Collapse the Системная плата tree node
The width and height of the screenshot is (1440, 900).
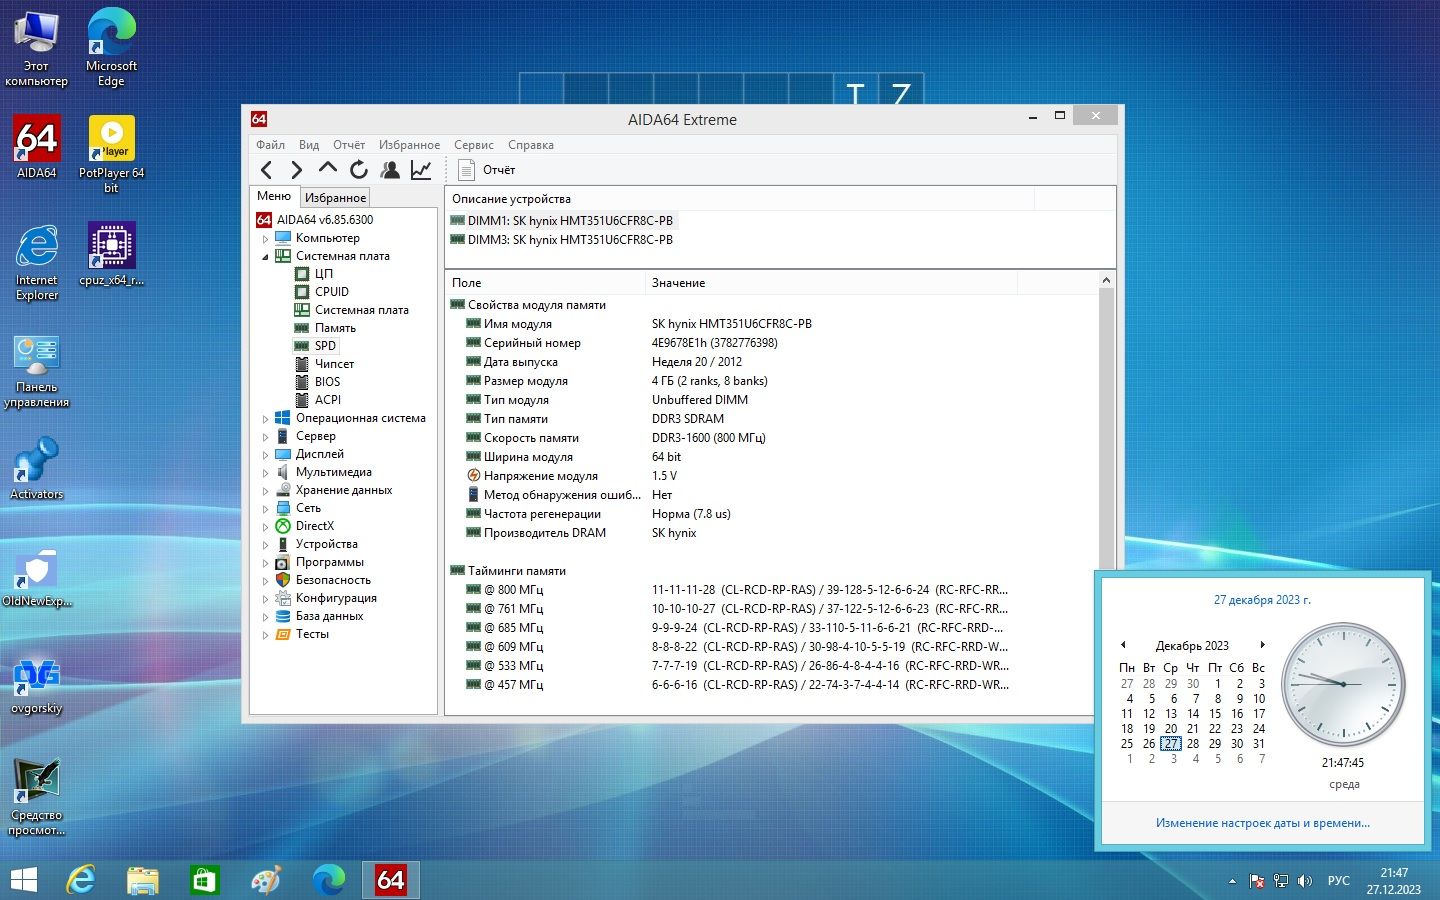(x=265, y=257)
